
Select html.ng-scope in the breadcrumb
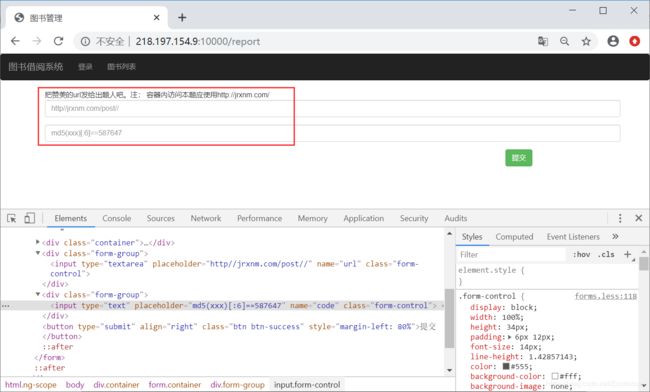pos(31,385)
